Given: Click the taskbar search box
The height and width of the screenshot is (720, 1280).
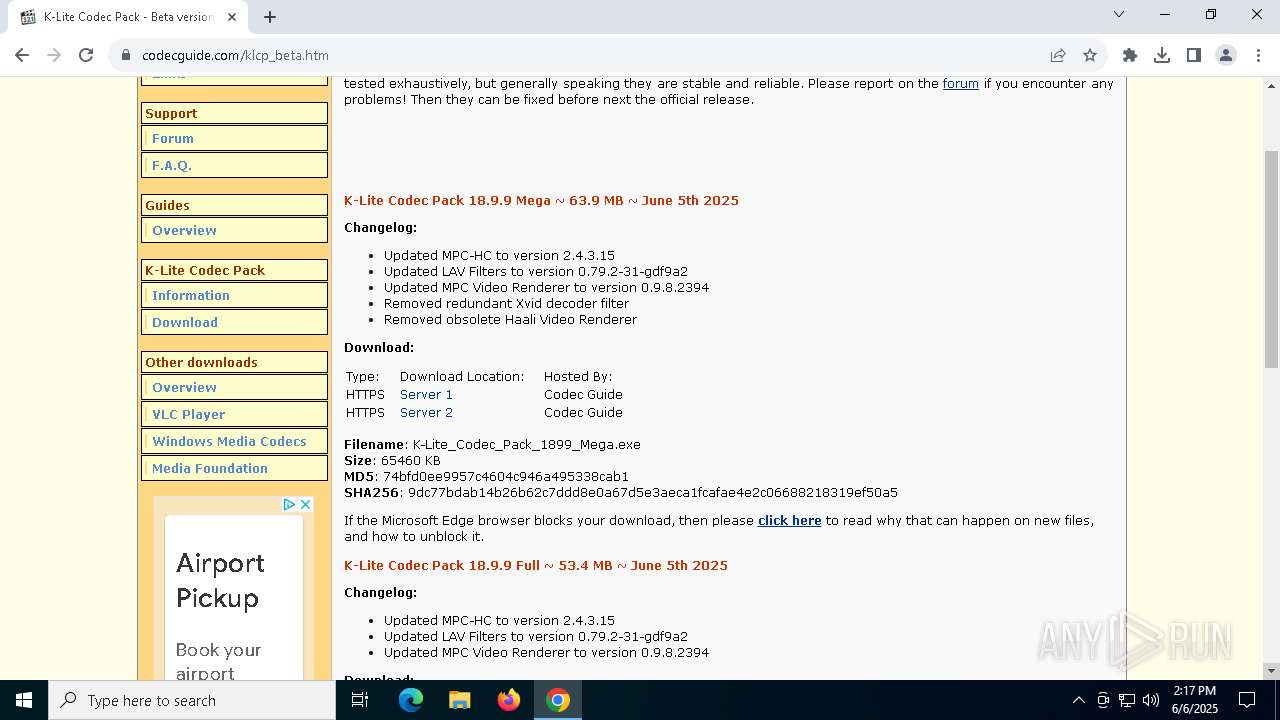Looking at the screenshot, I should (192, 700).
